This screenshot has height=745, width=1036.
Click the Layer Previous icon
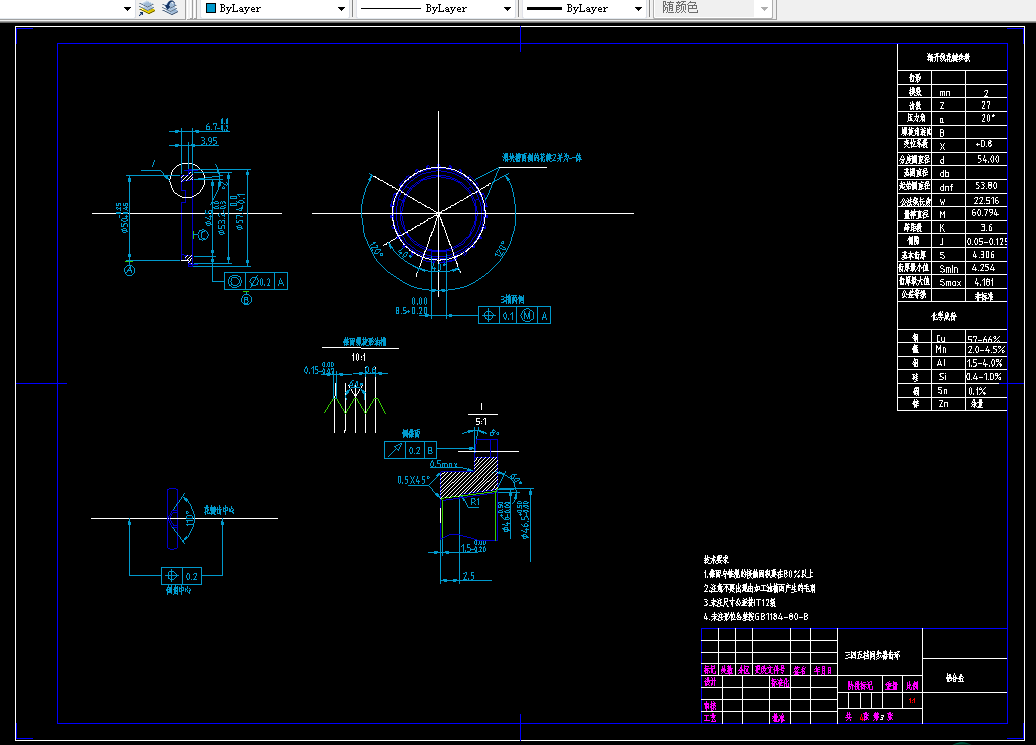click(x=170, y=8)
